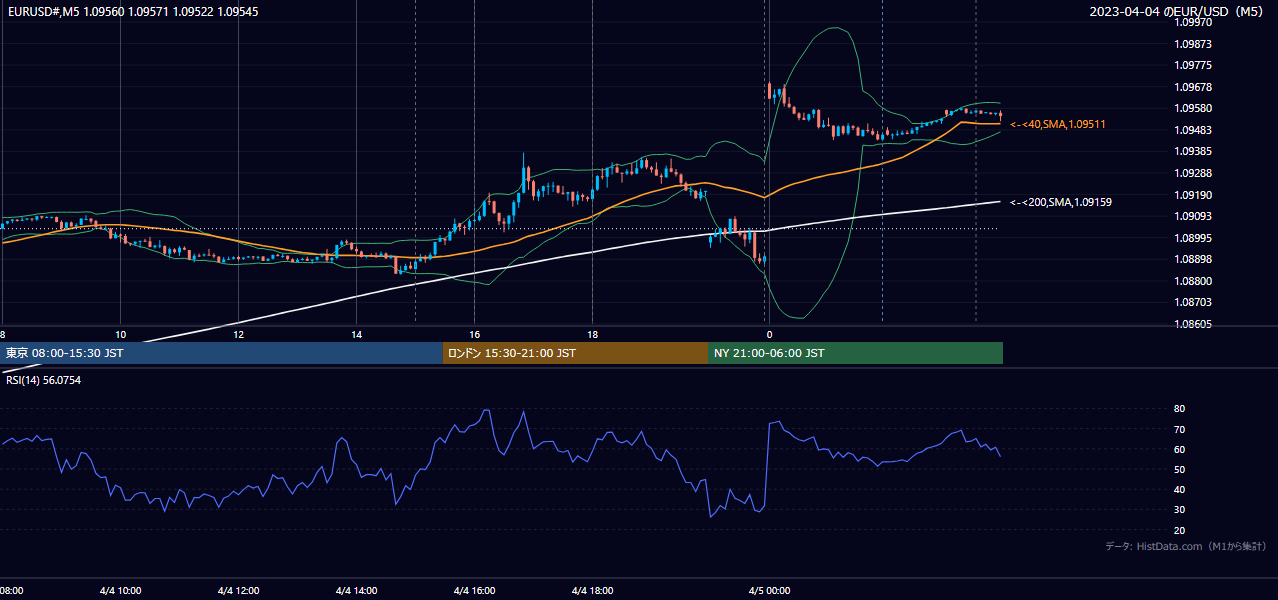Screen dimensions: 1278x600
Task: Select the 1.09288 price axis label
Action: click(x=1192, y=173)
